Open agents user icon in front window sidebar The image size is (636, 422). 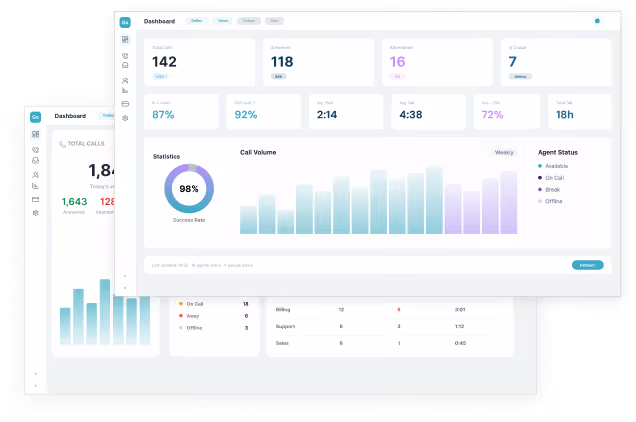(125, 81)
